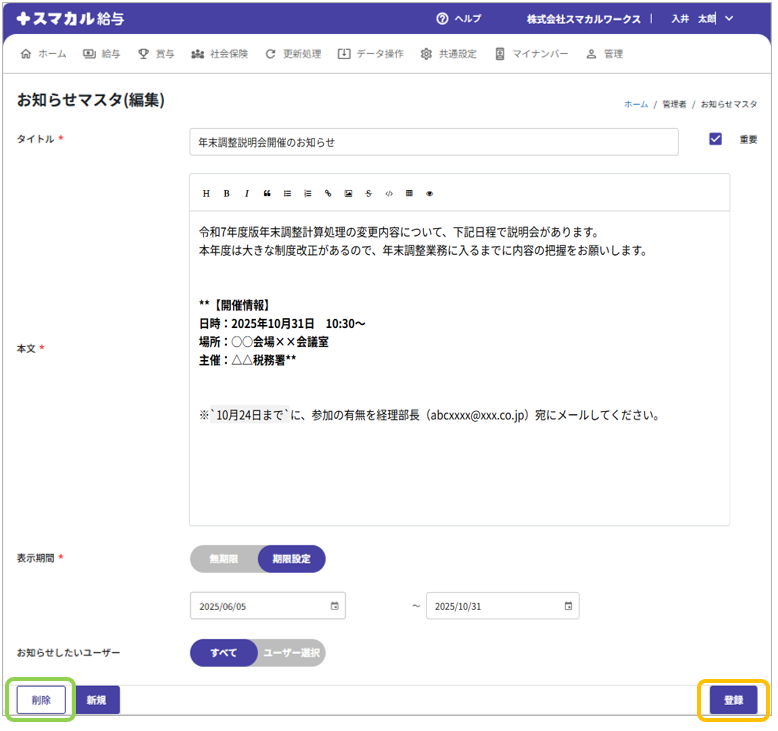
Task: Insert an image in the body
Action: pos(348,193)
